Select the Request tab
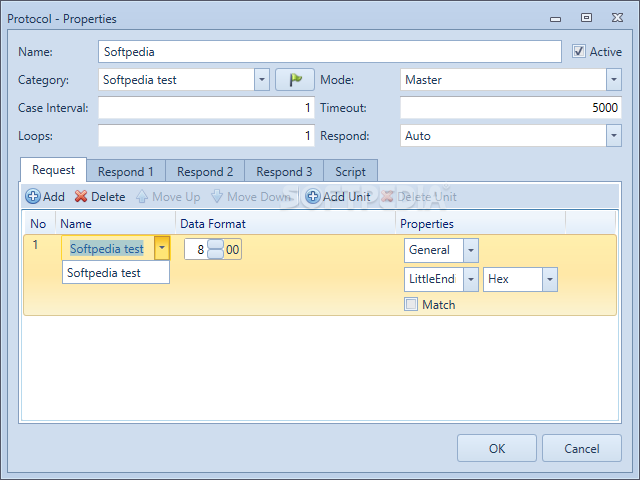The height and width of the screenshot is (480, 640). (x=53, y=170)
